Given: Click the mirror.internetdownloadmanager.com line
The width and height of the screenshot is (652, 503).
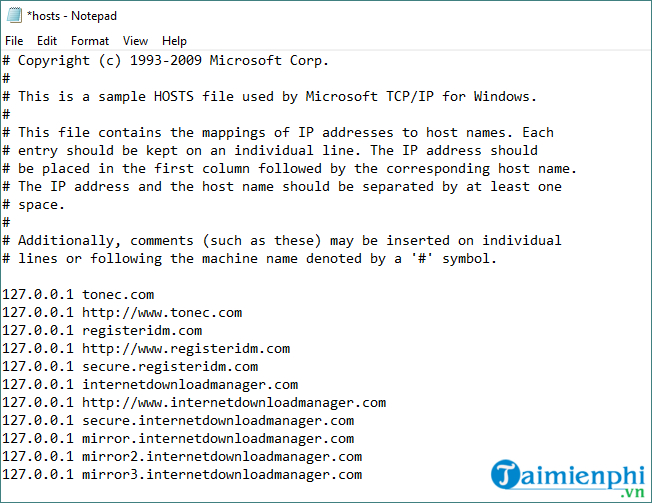Looking at the screenshot, I should pos(178,439).
